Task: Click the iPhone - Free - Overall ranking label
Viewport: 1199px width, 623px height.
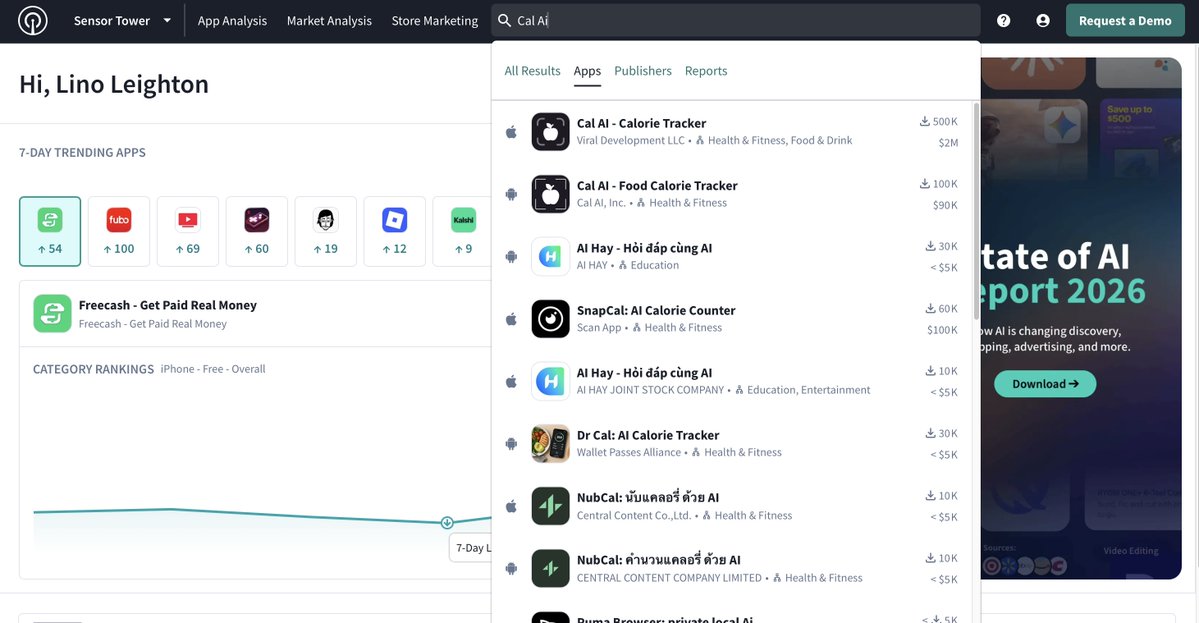Action: (x=213, y=369)
